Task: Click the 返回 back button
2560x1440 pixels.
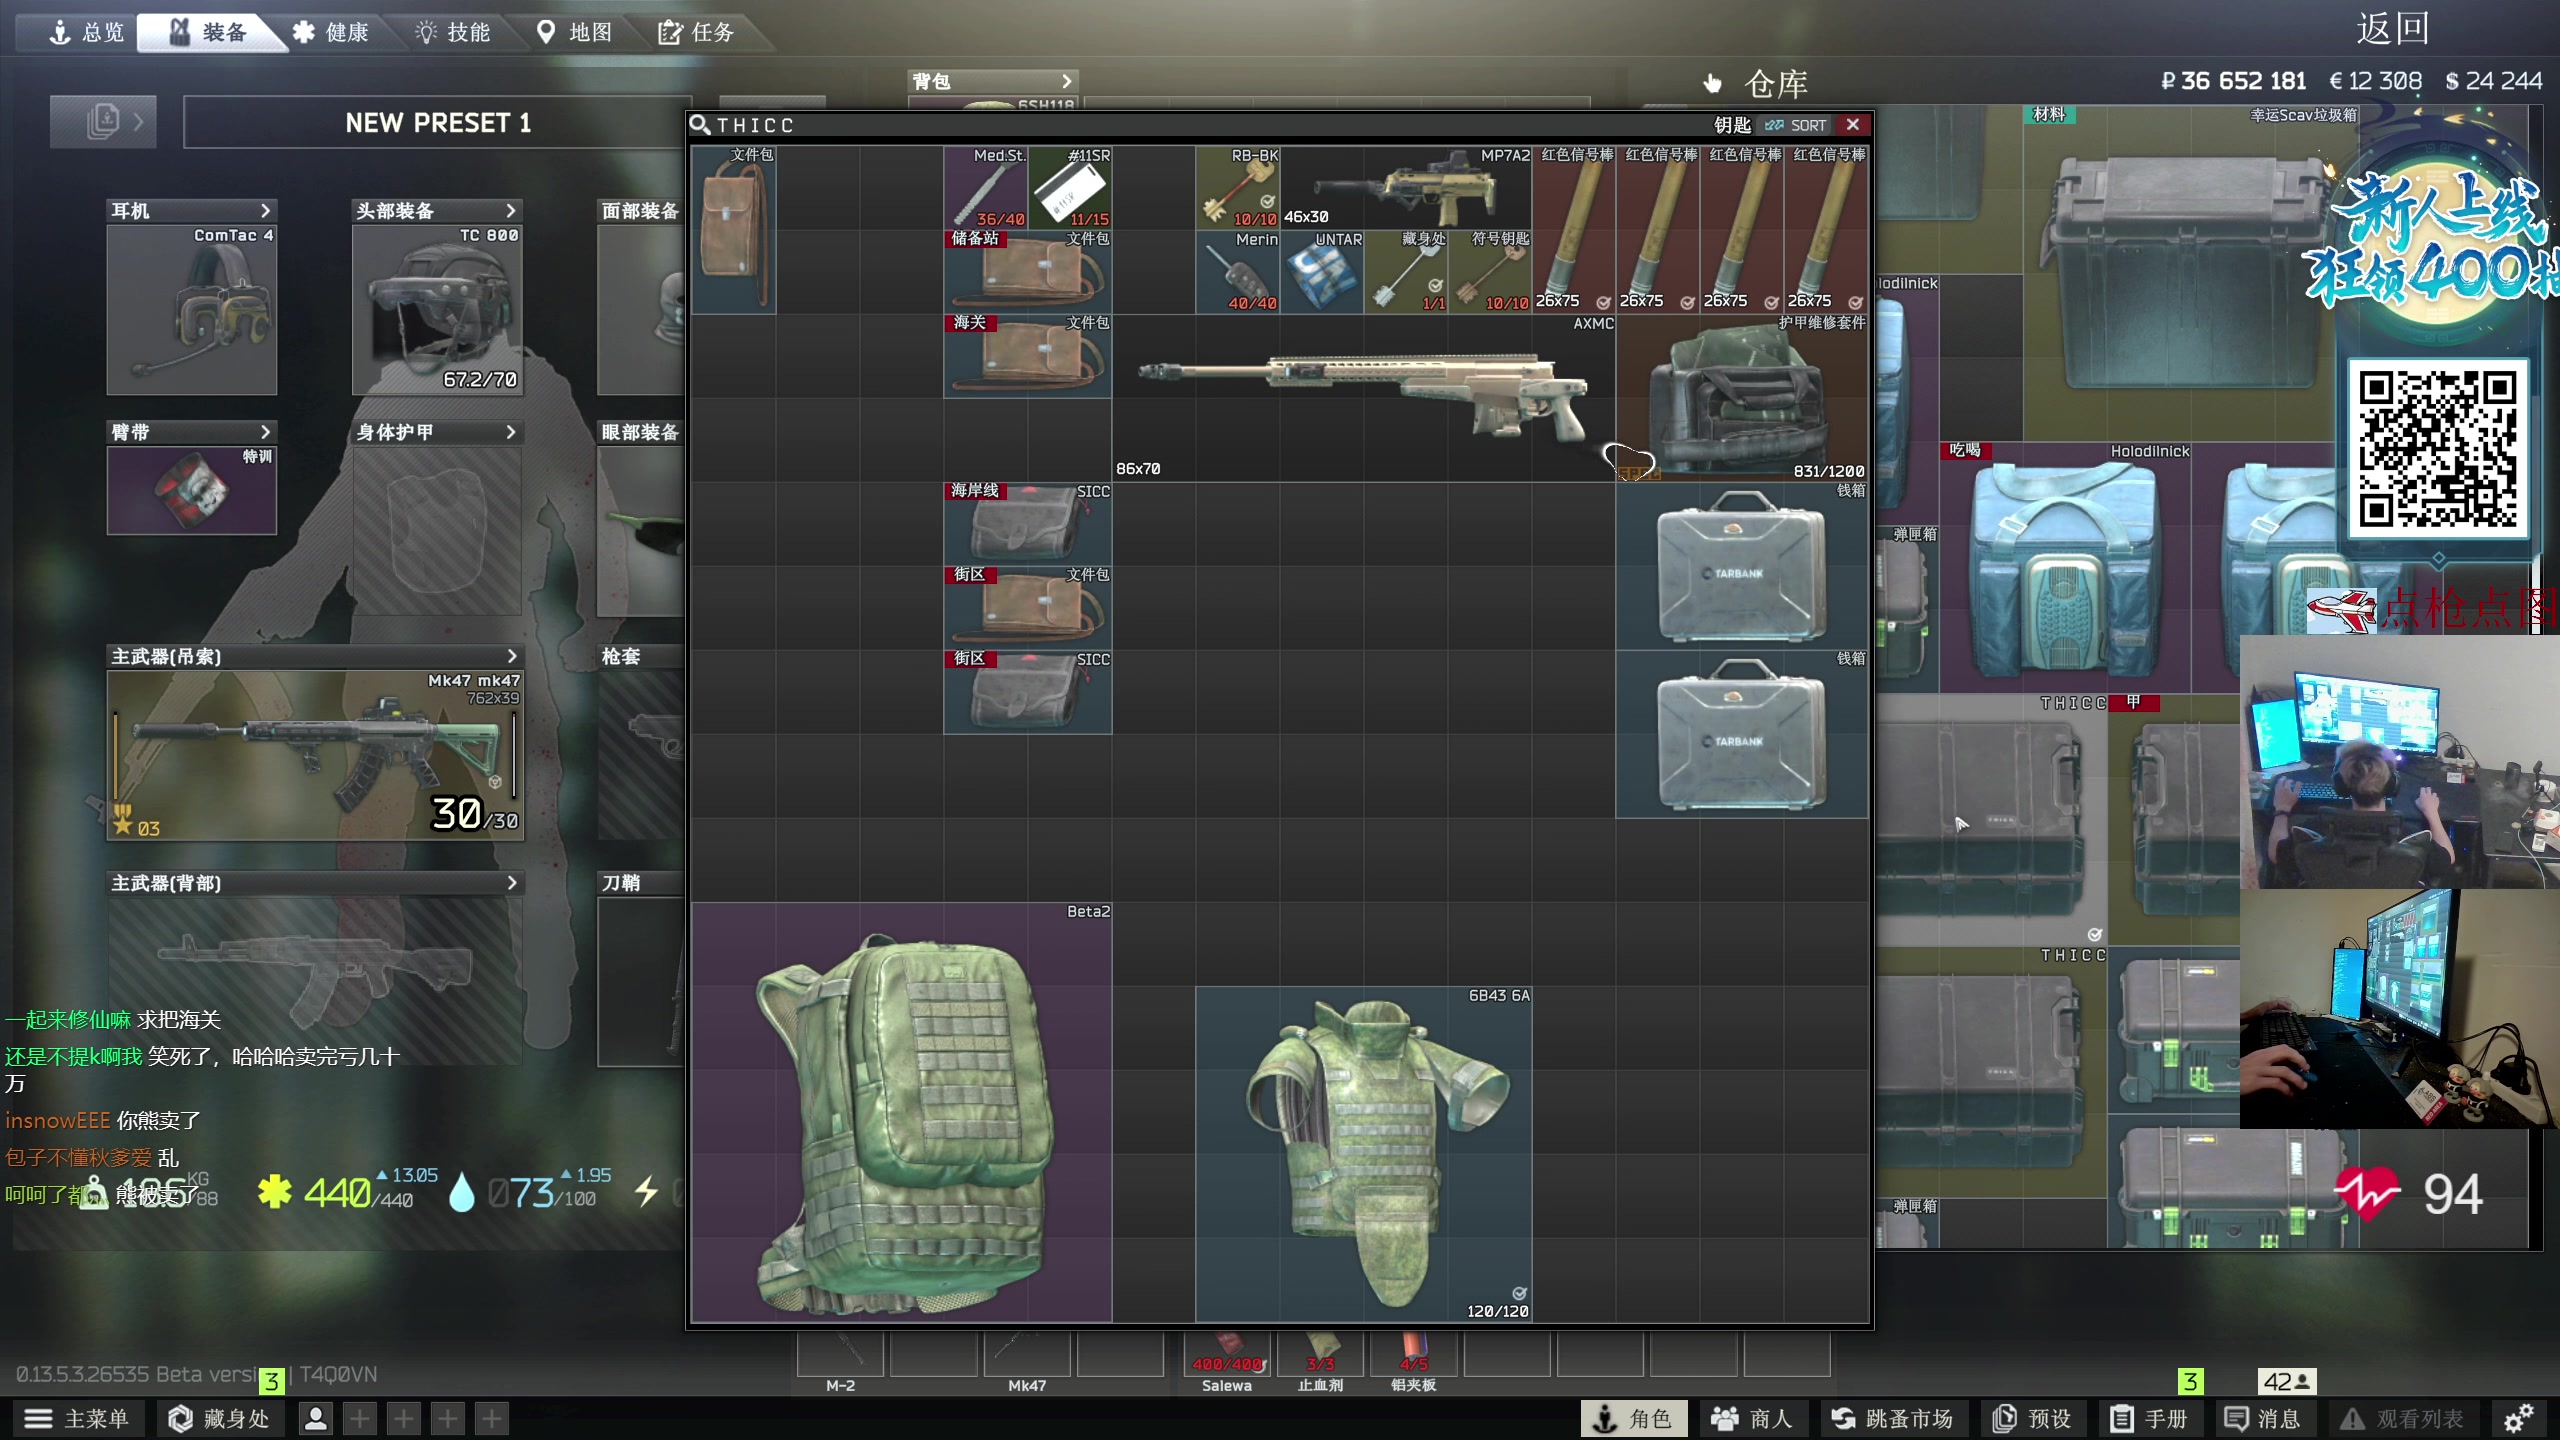Action: [x=2393, y=29]
